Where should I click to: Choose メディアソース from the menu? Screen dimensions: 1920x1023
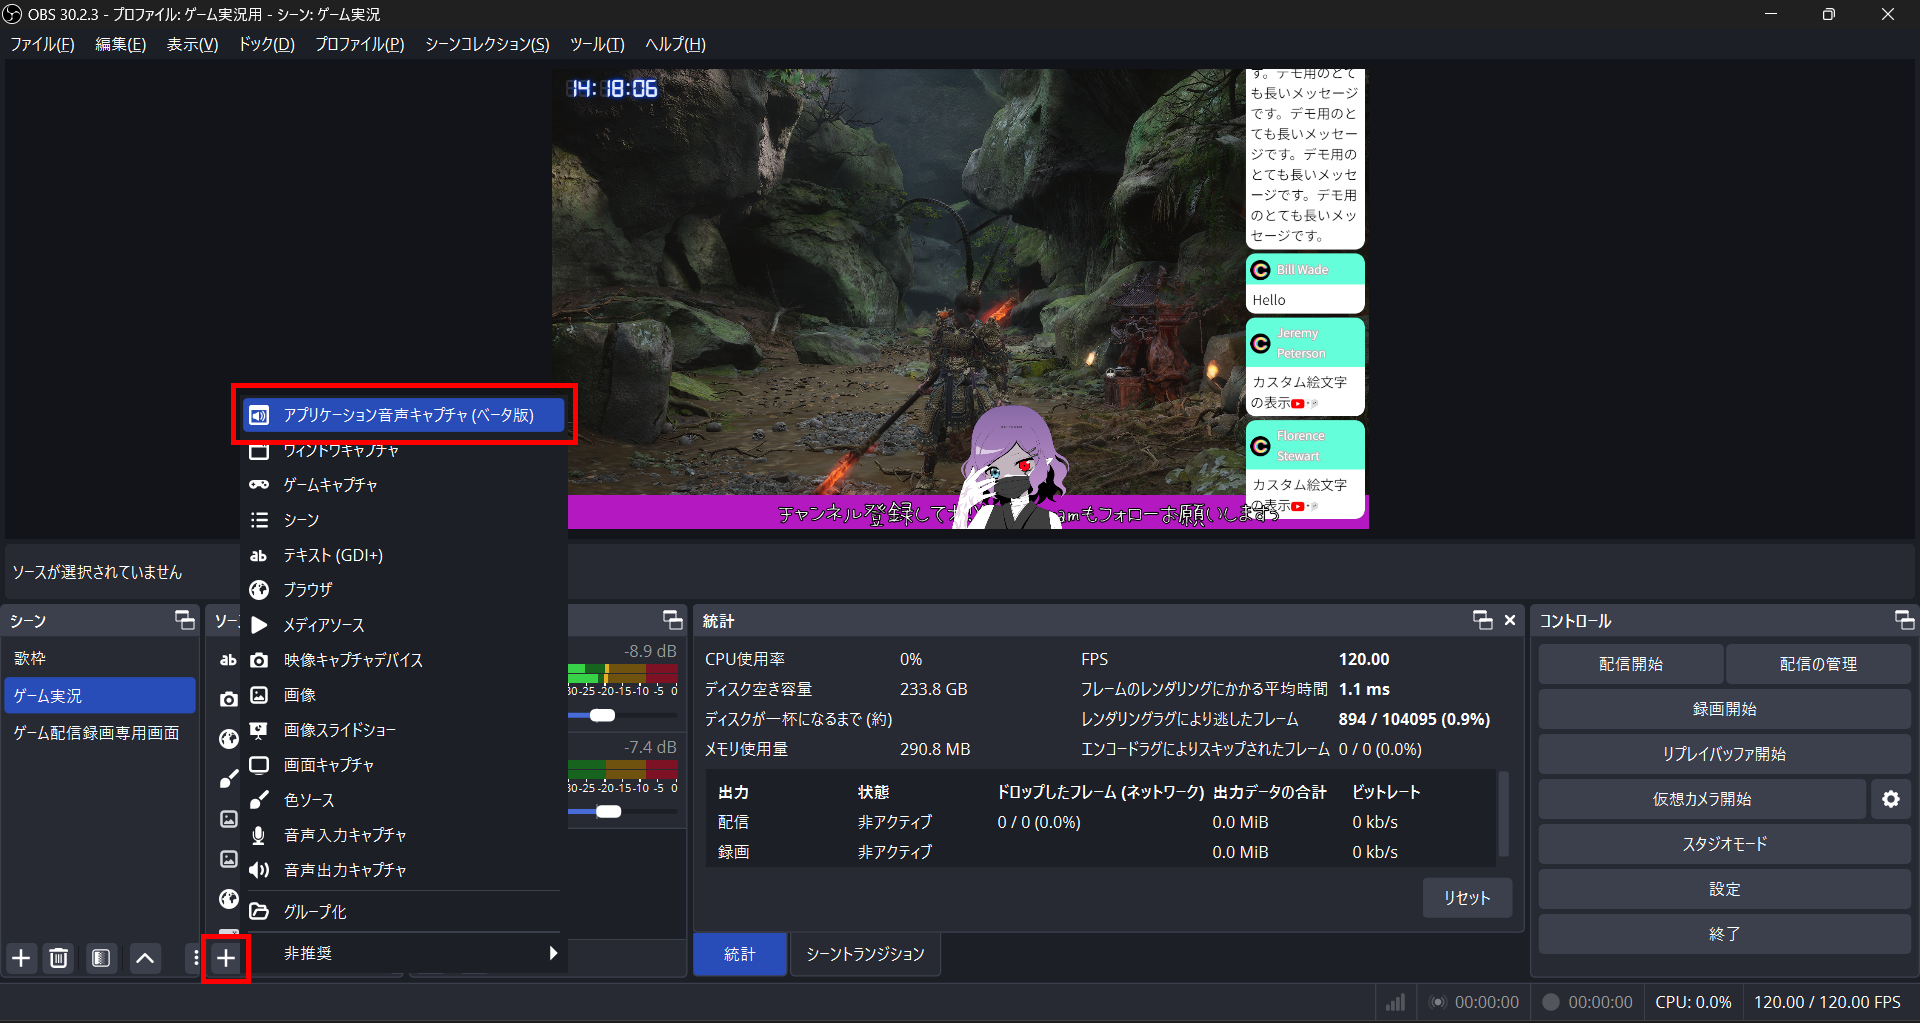[x=404, y=625]
